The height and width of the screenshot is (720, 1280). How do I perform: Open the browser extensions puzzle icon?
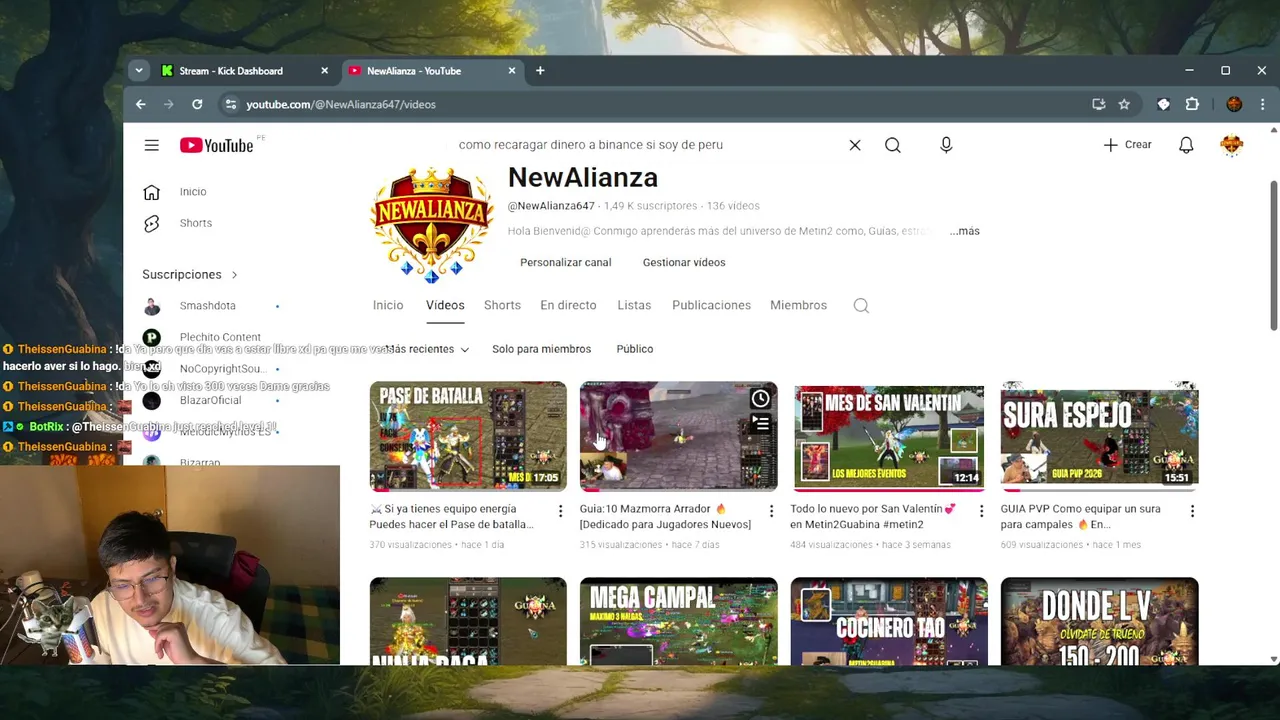point(1192,104)
